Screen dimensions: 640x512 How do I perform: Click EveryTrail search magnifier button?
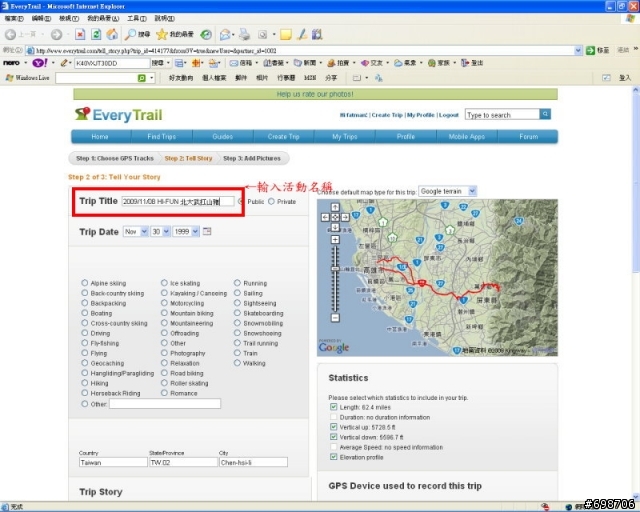coord(545,114)
